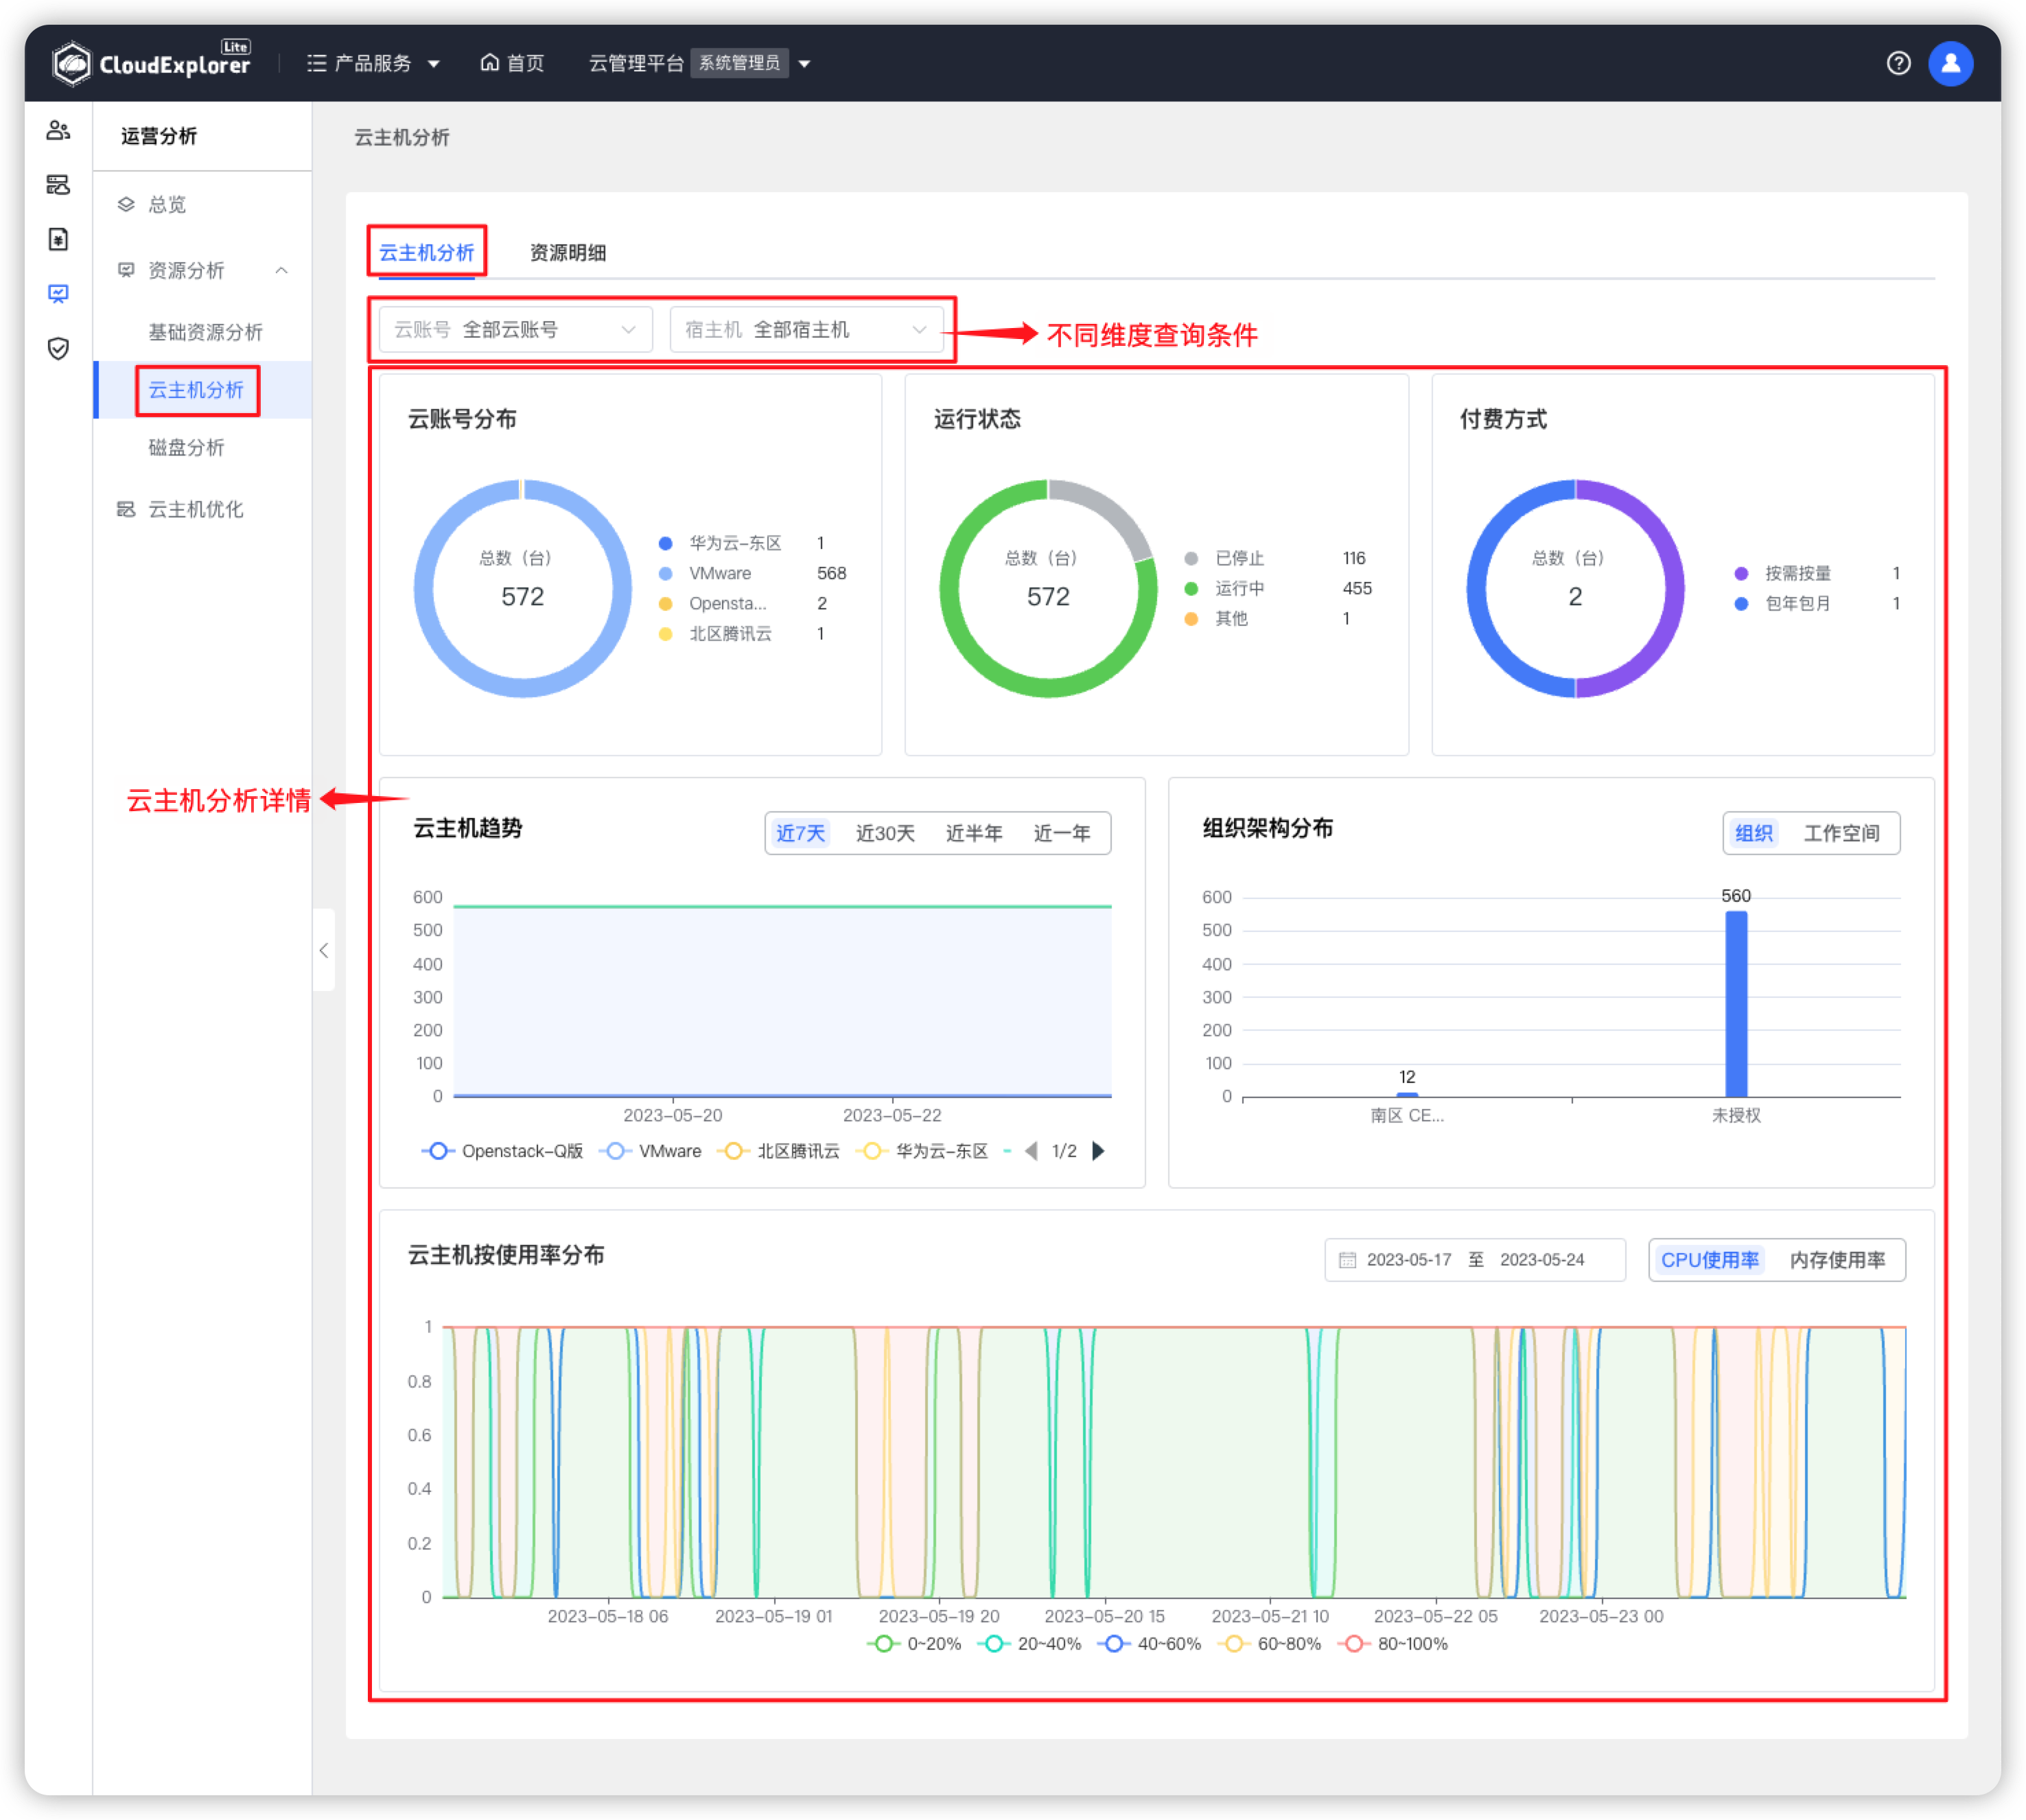This screenshot has height=1820, width=2026.
Task: Go to 首页 in top navigation
Action: (x=525, y=63)
